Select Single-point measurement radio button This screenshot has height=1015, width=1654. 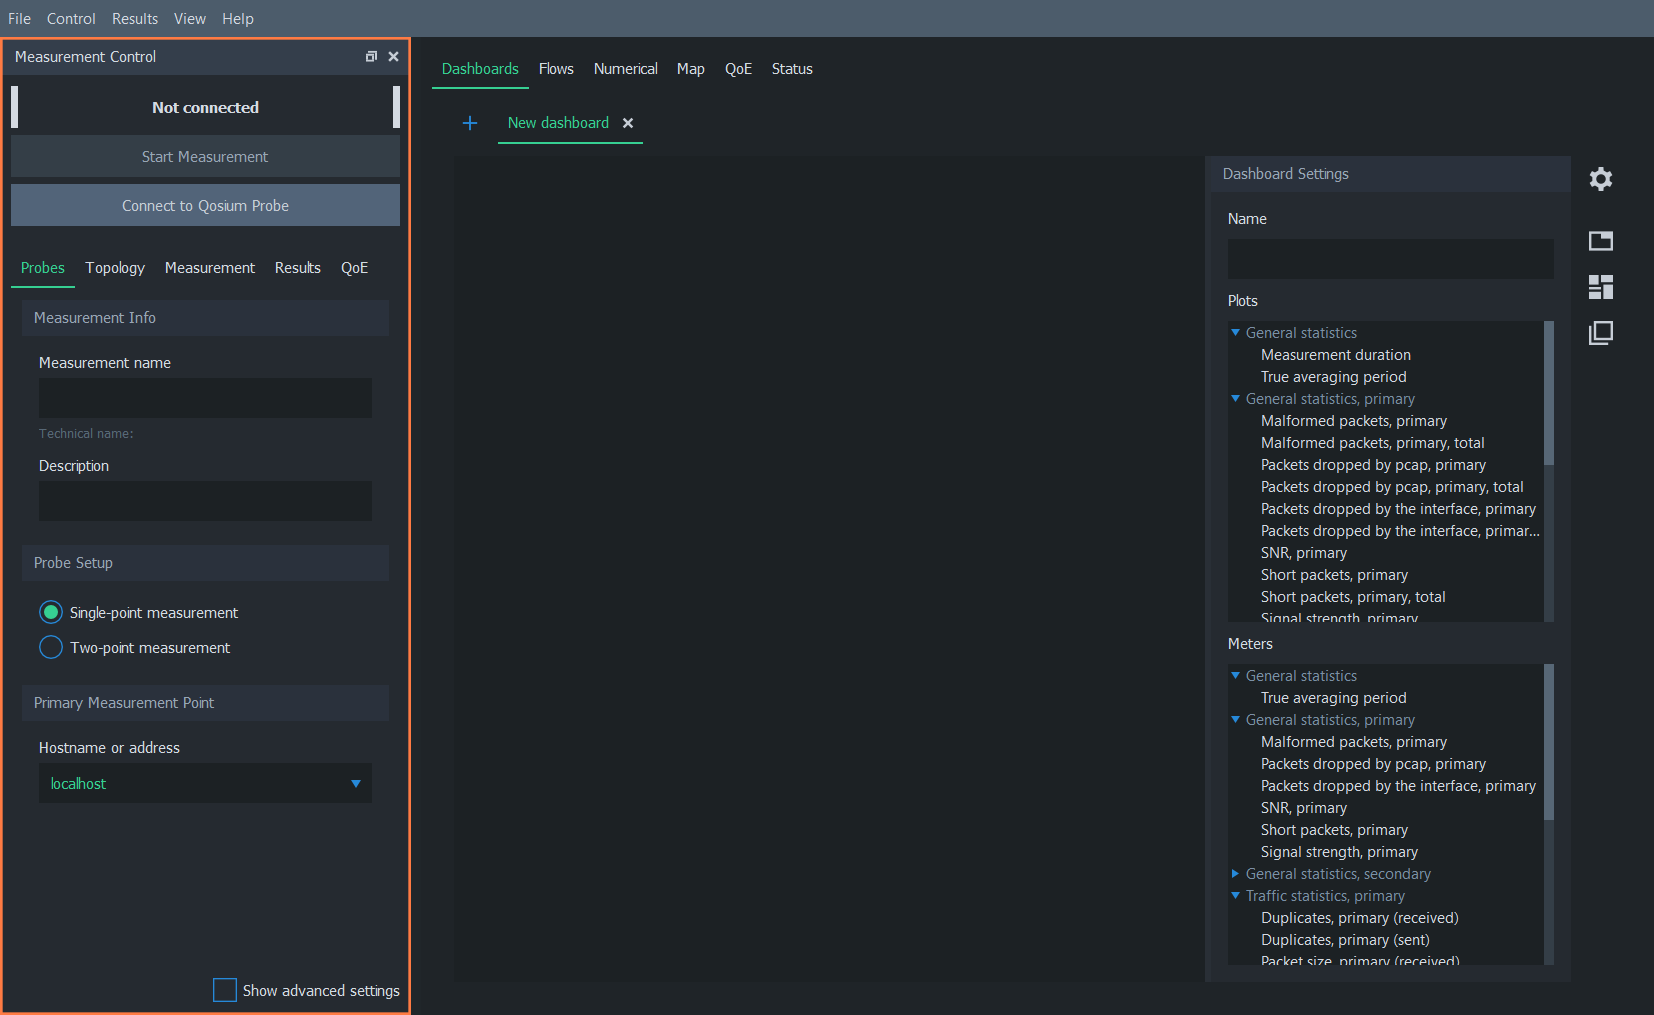click(51, 612)
